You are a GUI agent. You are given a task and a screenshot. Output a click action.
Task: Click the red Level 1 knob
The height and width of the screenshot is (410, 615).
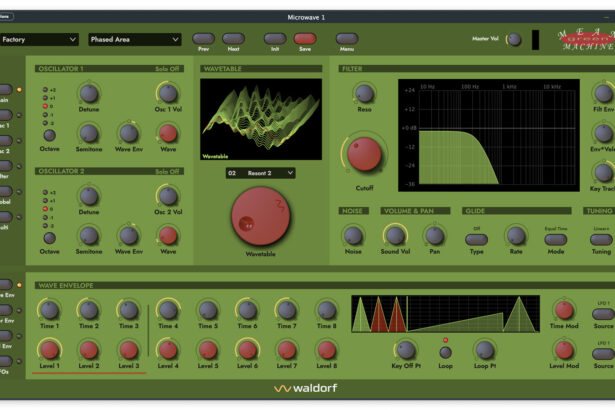(49, 350)
